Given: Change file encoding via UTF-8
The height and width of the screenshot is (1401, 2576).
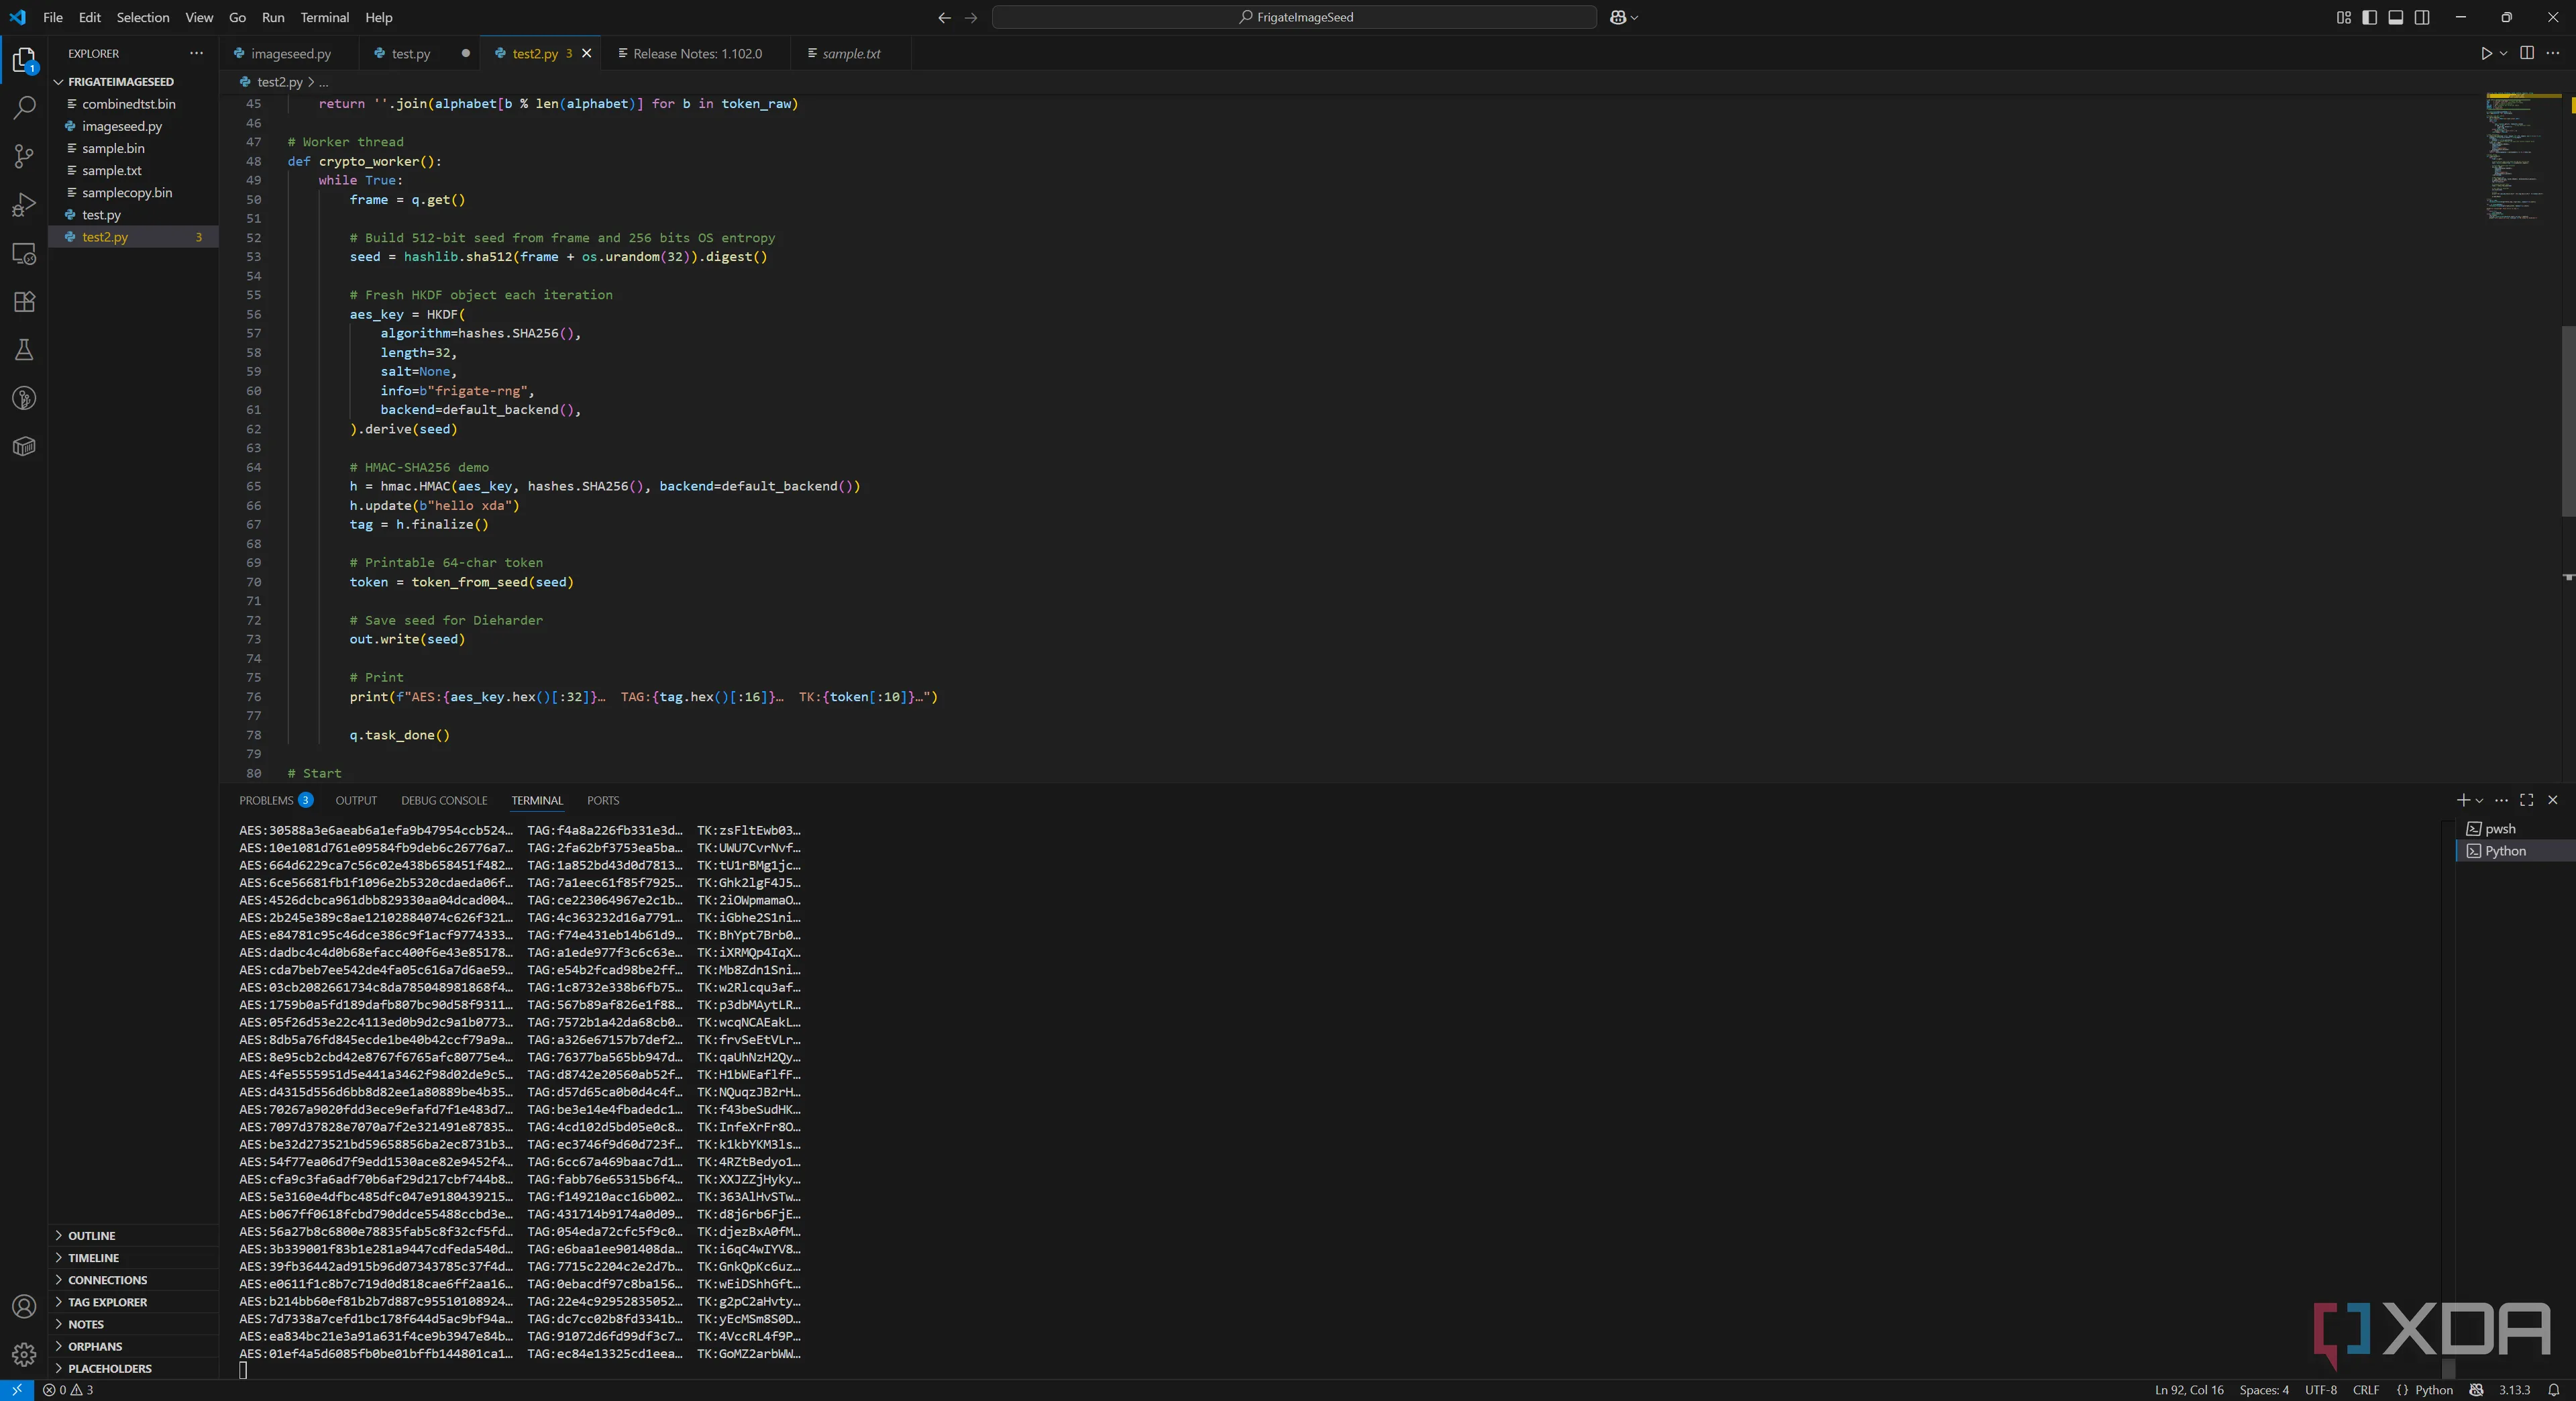Looking at the screenshot, I should [x=2321, y=1390].
